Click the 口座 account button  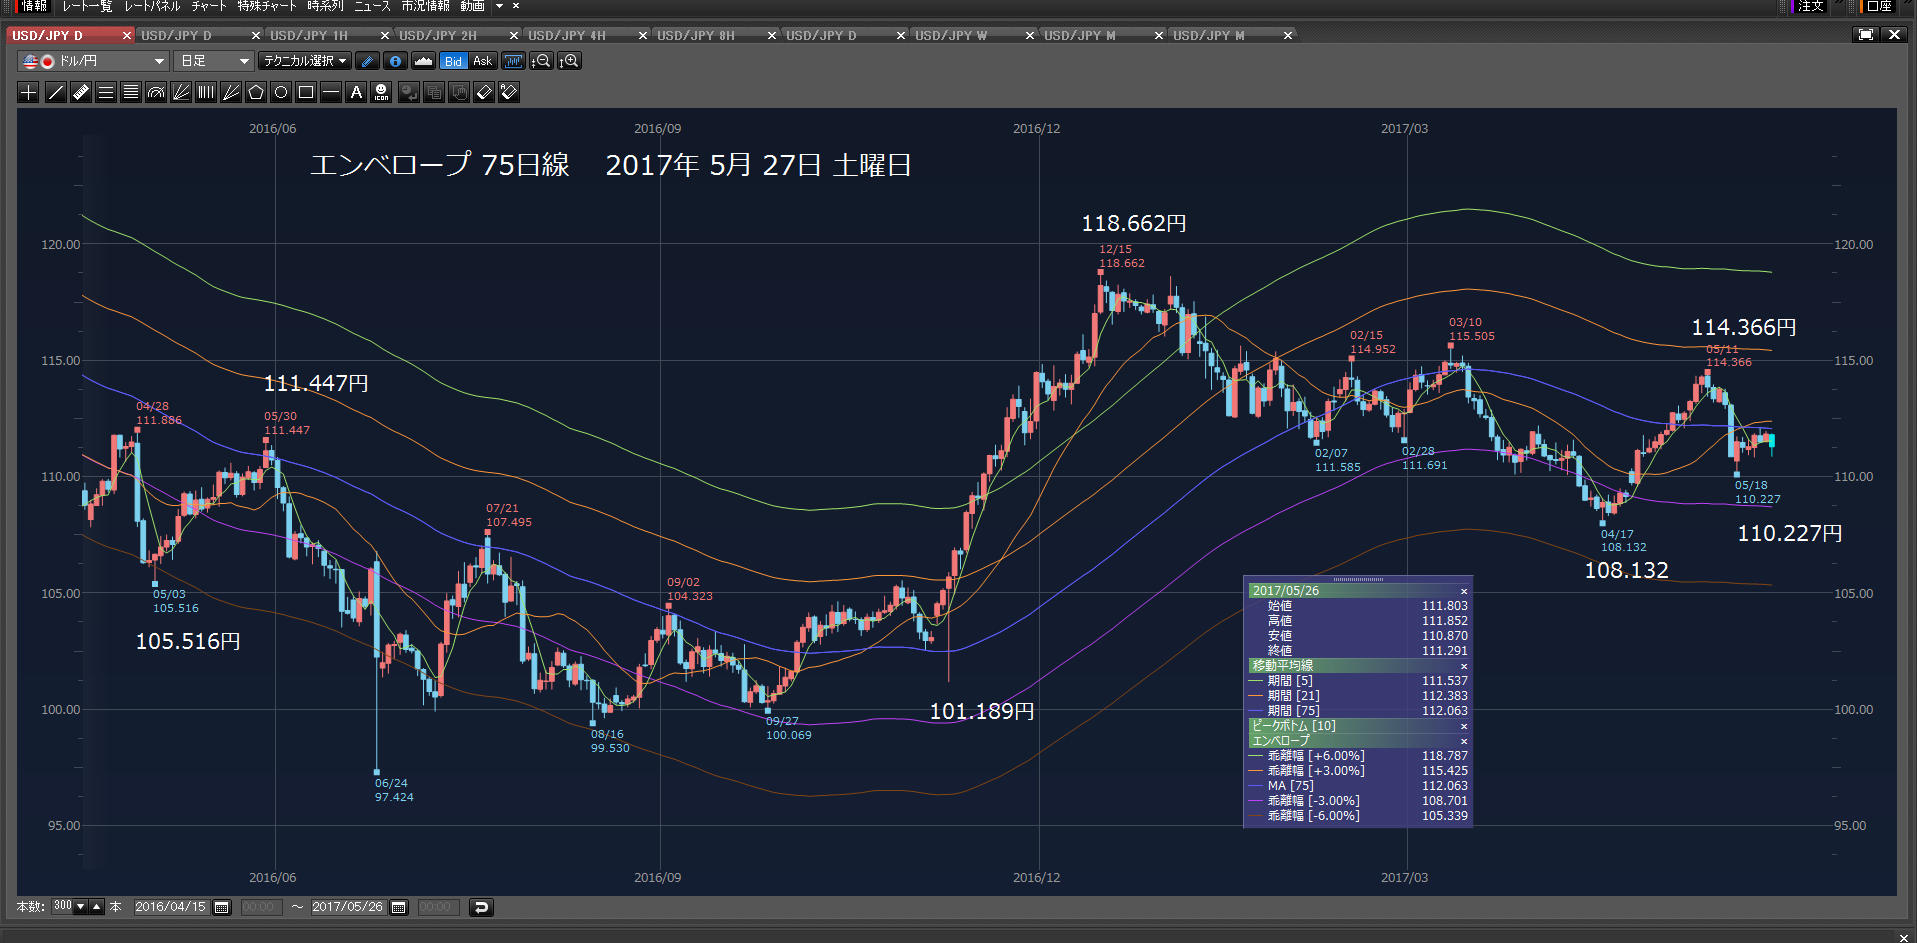(1879, 6)
